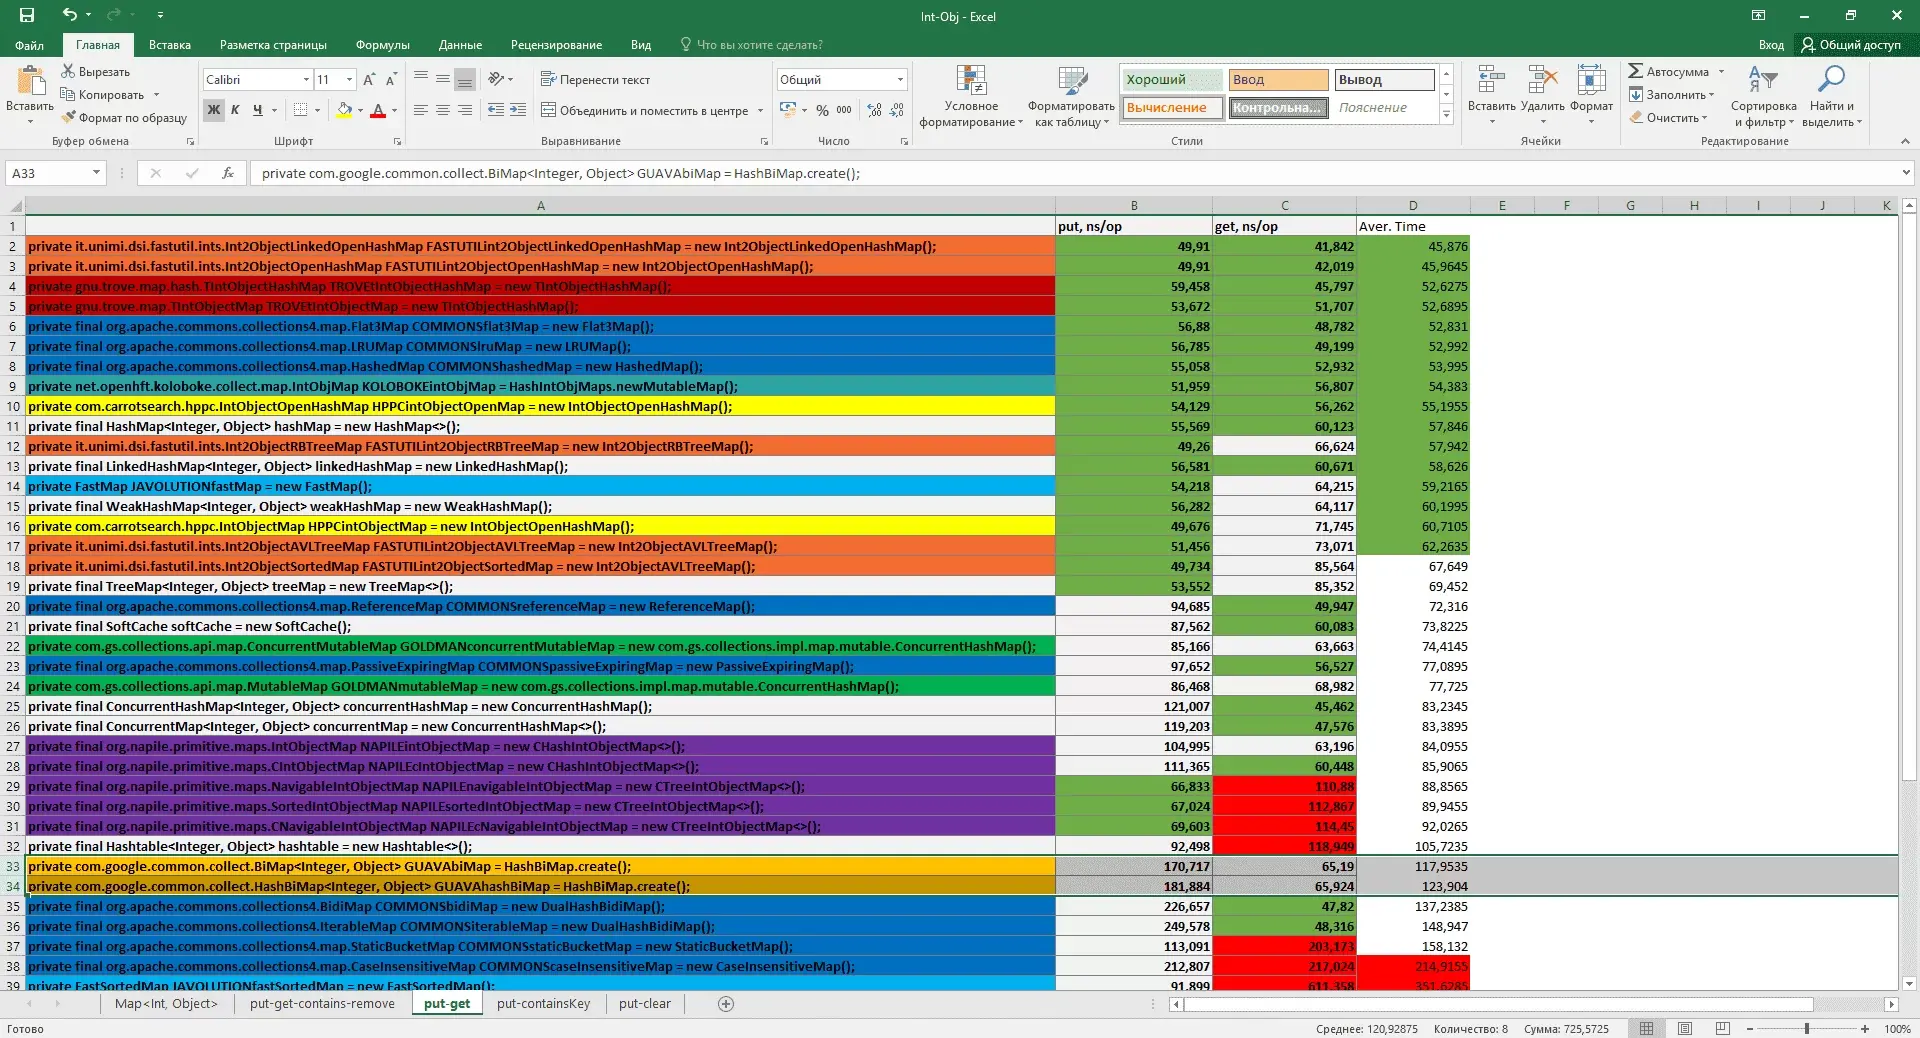
Task: Click the Increase Decimal icon
Action: 875,110
